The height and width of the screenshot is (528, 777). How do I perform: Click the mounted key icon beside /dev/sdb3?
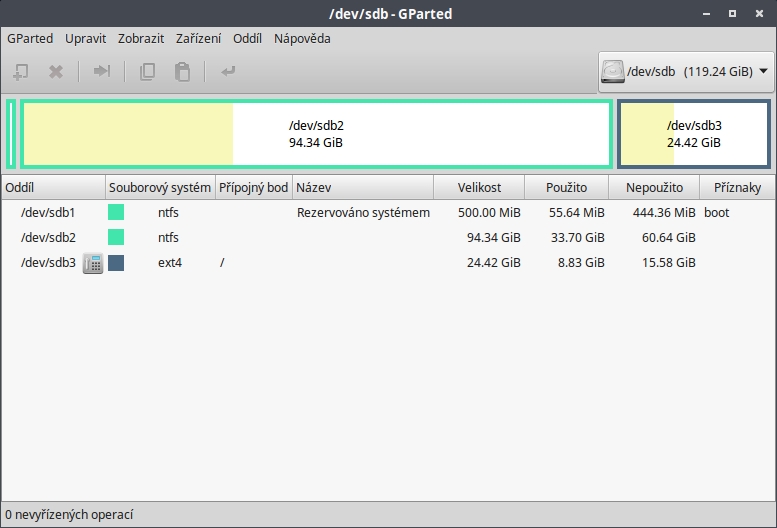coord(93,263)
